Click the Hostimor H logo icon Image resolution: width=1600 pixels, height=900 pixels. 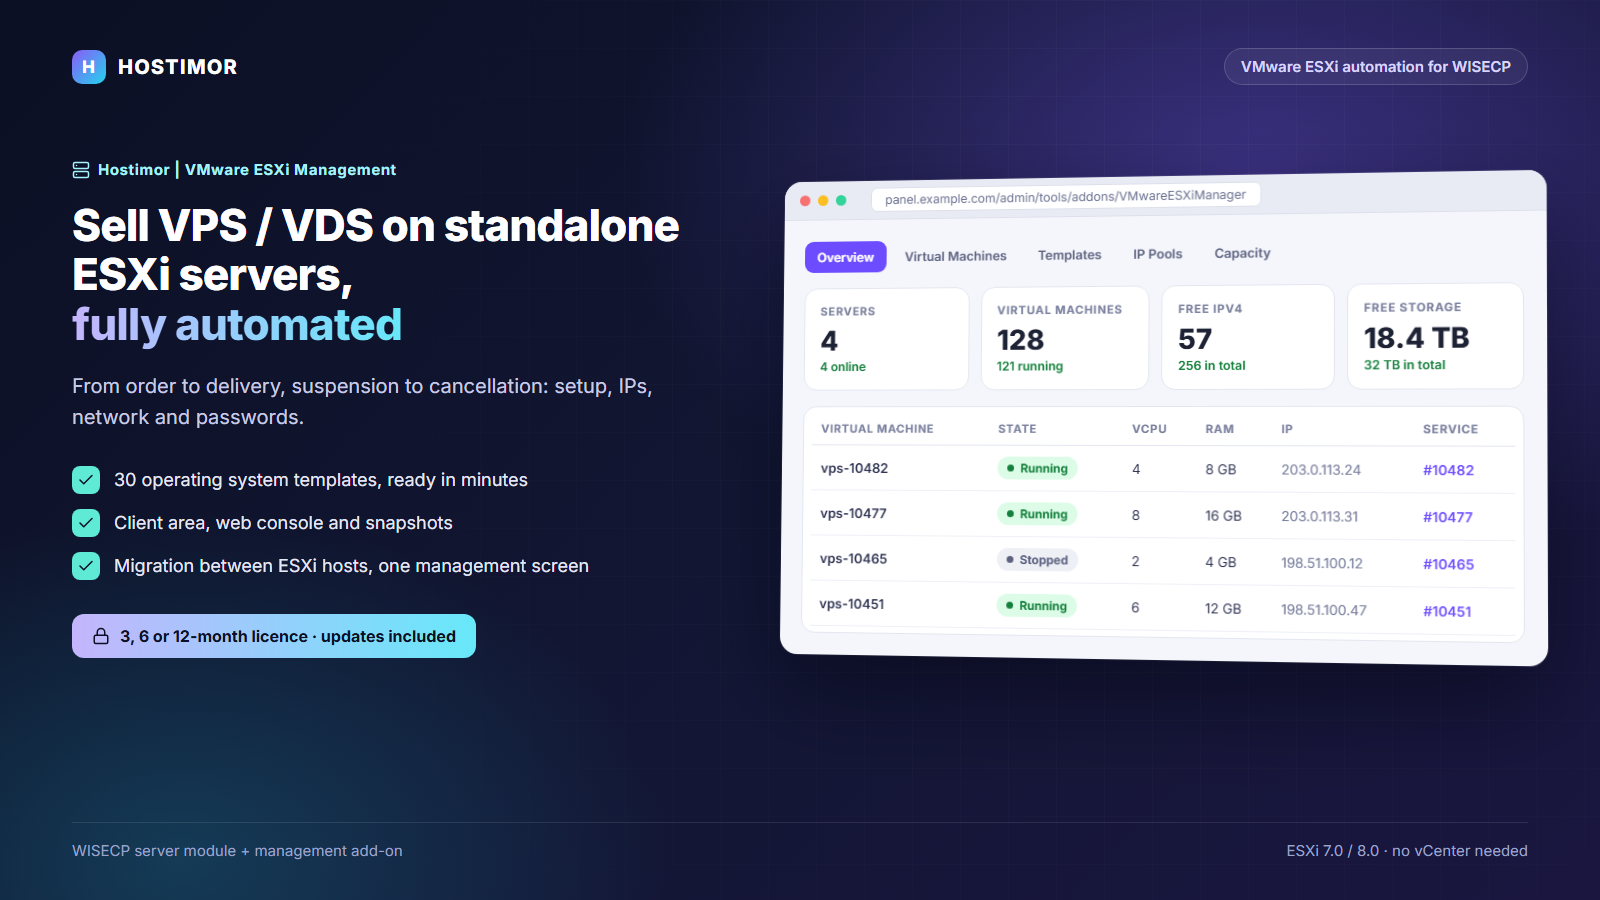tap(89, 67)
